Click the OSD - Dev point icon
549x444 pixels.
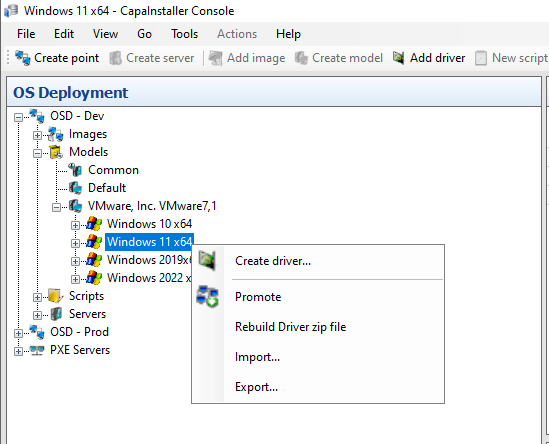tap(37, 116)
